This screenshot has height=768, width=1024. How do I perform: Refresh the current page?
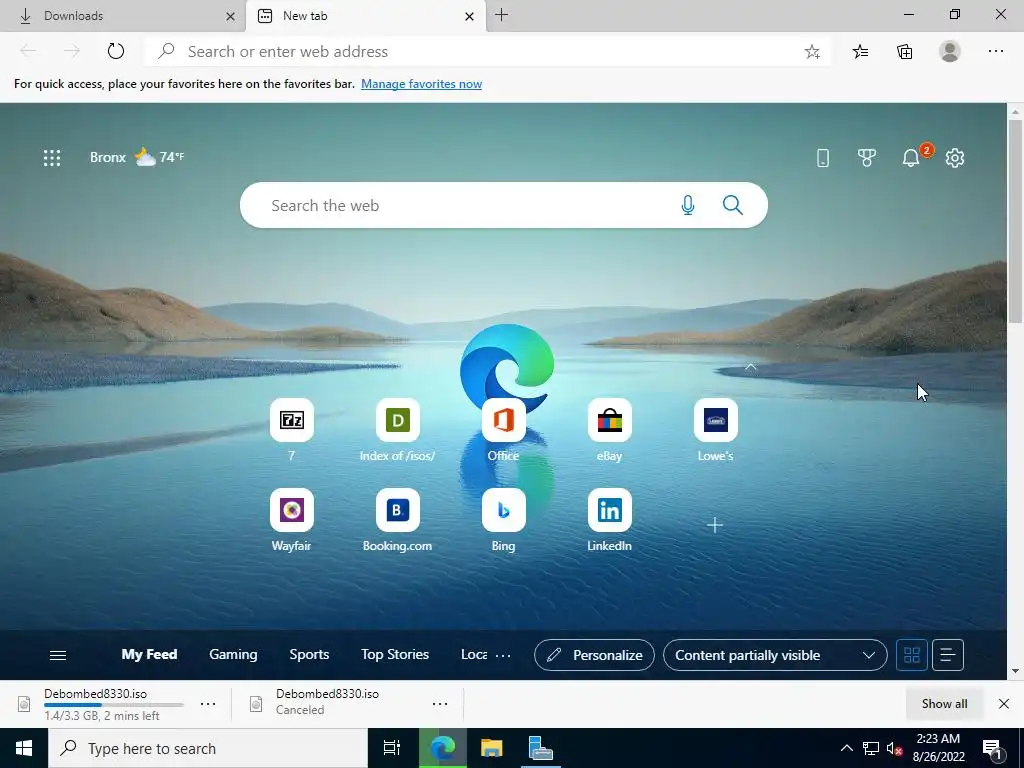click(116, 51)
